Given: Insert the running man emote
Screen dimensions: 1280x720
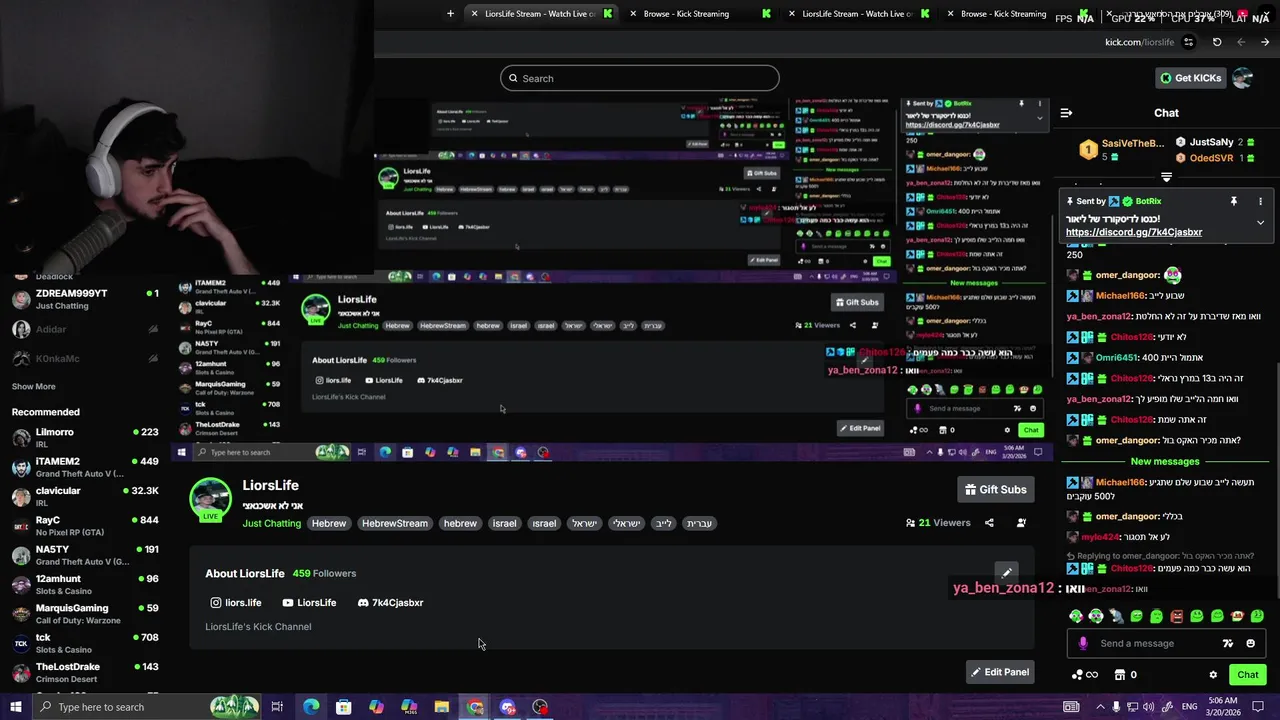Looking at the screenshot, I should click(1116, 616).
